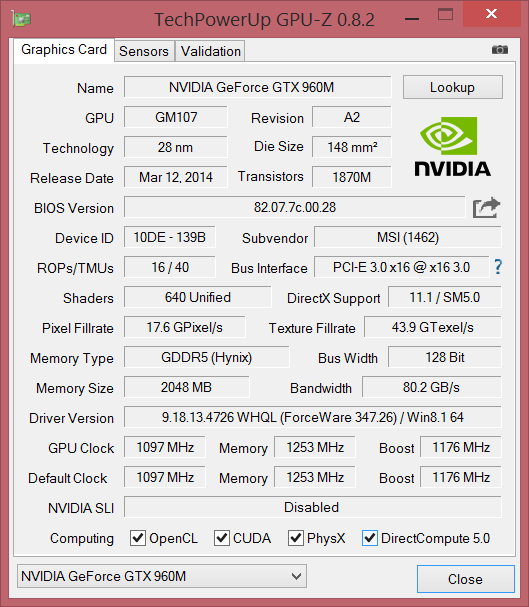
Task: Toggle the PhysX checkbox
Action: pyautogui.click(x=296, y=538)
